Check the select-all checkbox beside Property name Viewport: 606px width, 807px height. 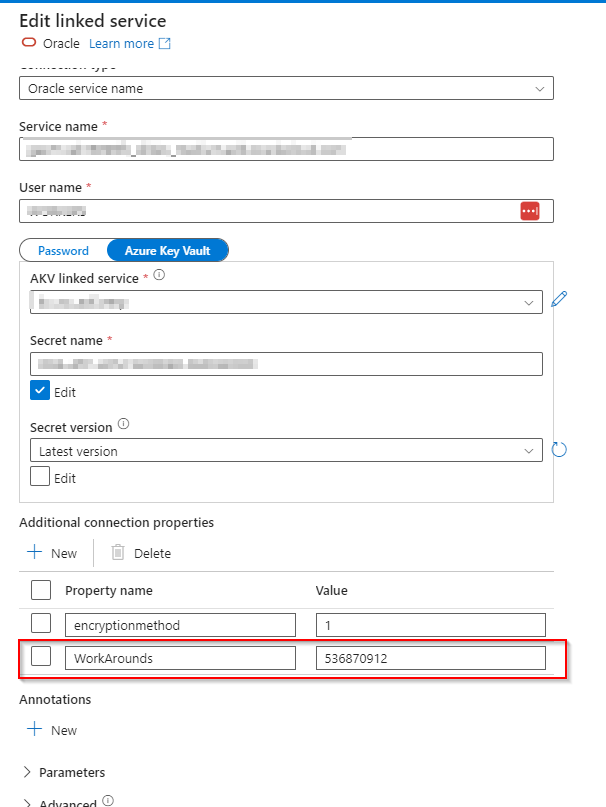[41, 590]
